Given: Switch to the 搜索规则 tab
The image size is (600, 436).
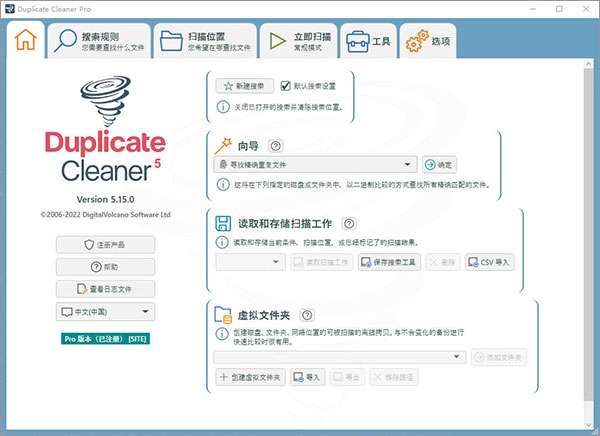Looking at the screenshot, I should tap(99, 41).
